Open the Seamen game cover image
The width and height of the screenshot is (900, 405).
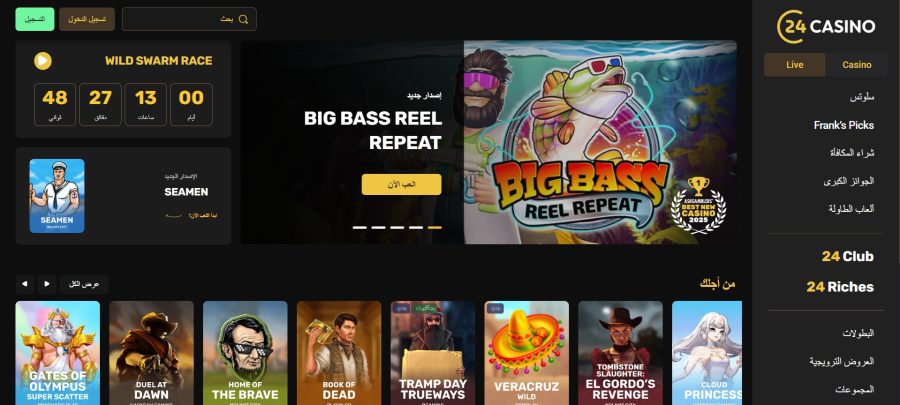pos(57,196)
